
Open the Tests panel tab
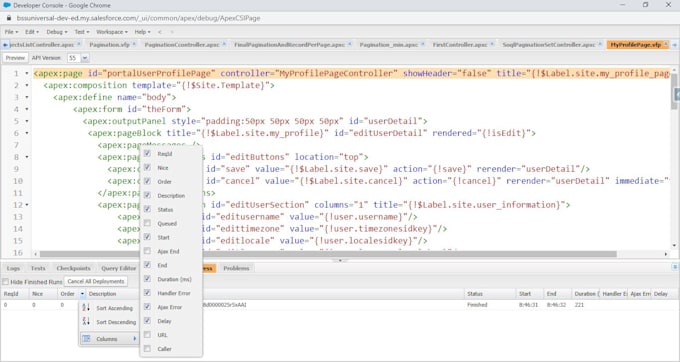click(x=38, y=268)
